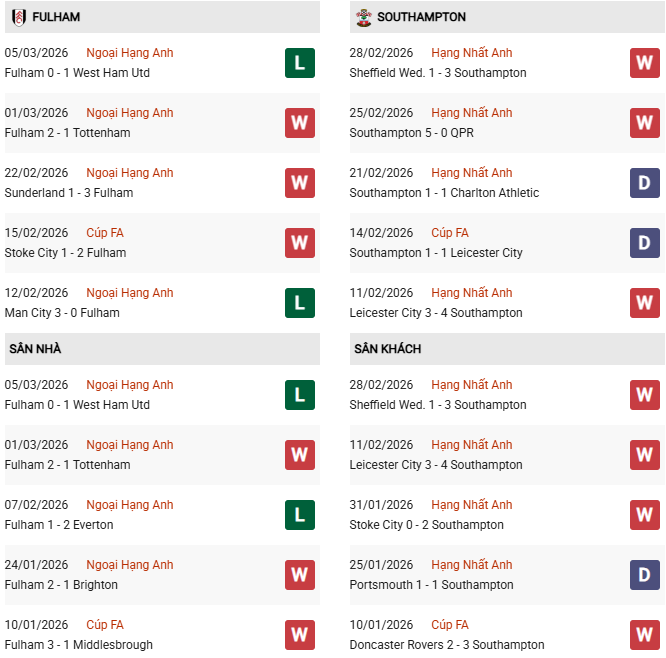Open the Fulham 3 - 1 Middlesbrough match

(78, 645)
